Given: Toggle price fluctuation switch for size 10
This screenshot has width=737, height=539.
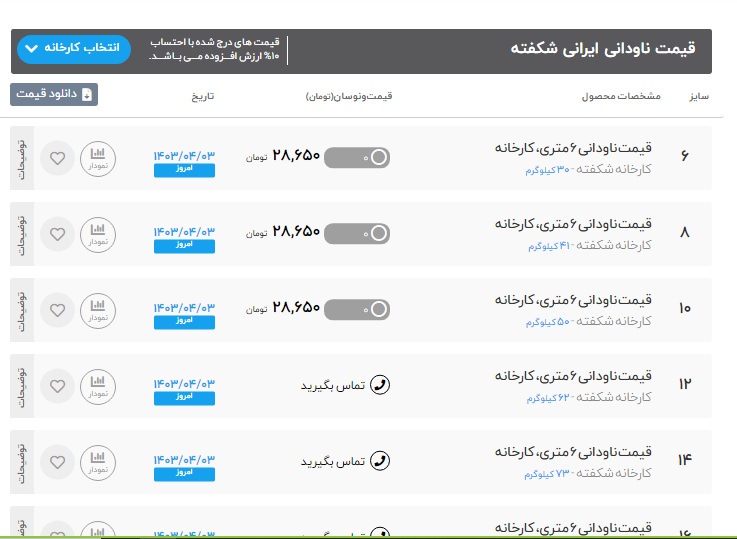Looking at the screenshot, I should [357, 309].
